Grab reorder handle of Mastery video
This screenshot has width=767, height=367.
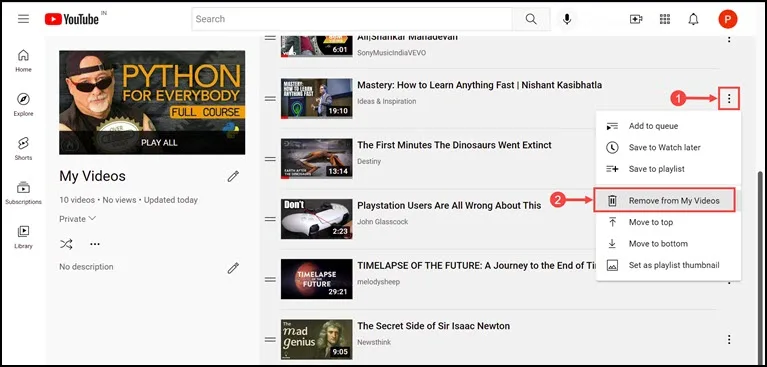(x=271, y=99)
